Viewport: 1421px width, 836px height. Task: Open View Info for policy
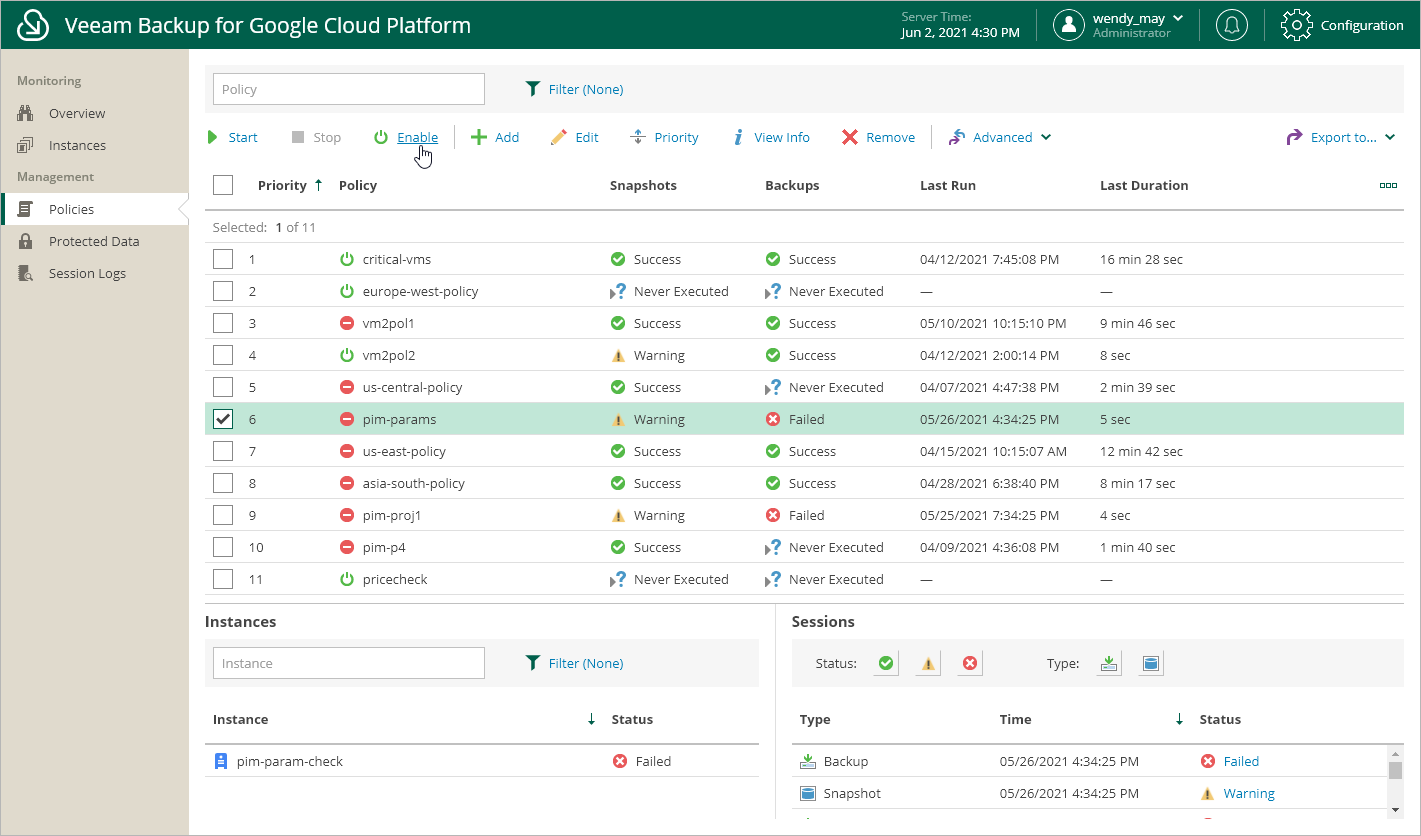[770, 137]
